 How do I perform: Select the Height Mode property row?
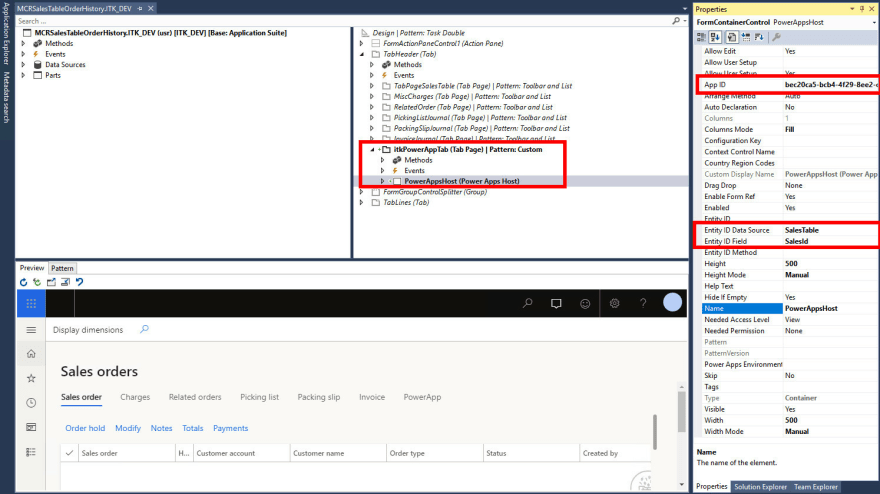[x=790, y=275]
